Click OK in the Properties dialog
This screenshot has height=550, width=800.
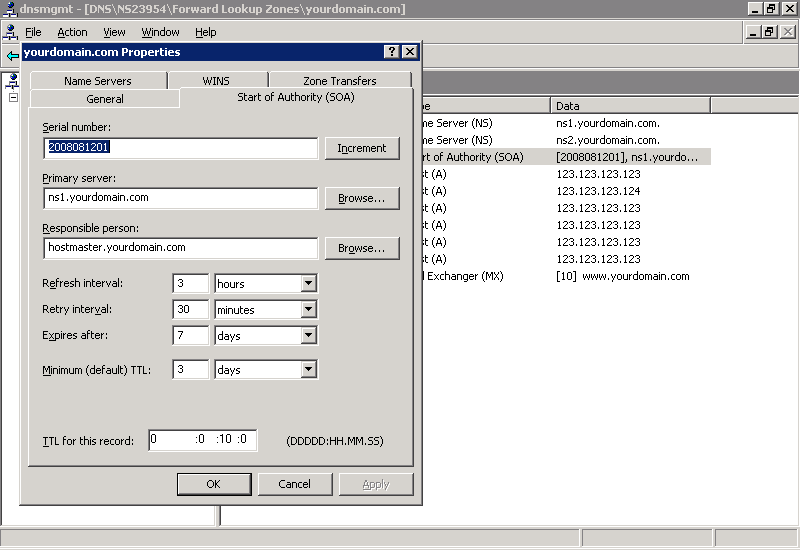point(214,484)
